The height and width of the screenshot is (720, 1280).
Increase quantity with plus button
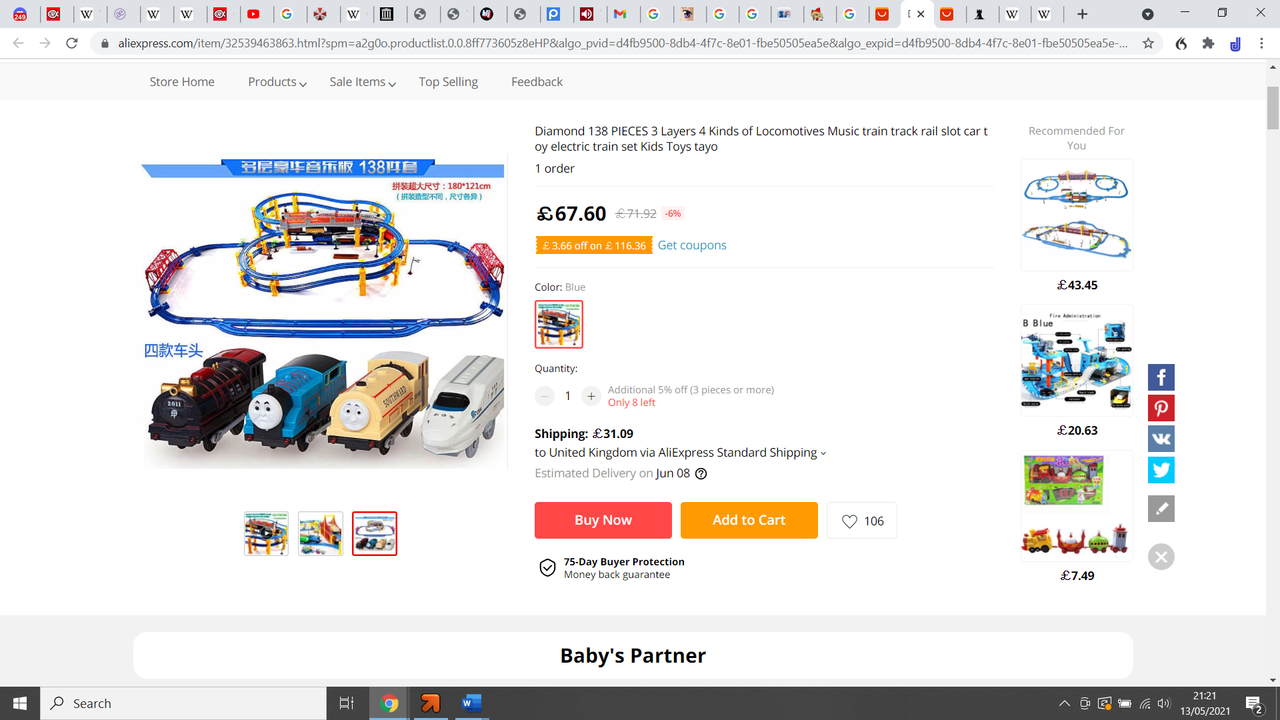591,396
